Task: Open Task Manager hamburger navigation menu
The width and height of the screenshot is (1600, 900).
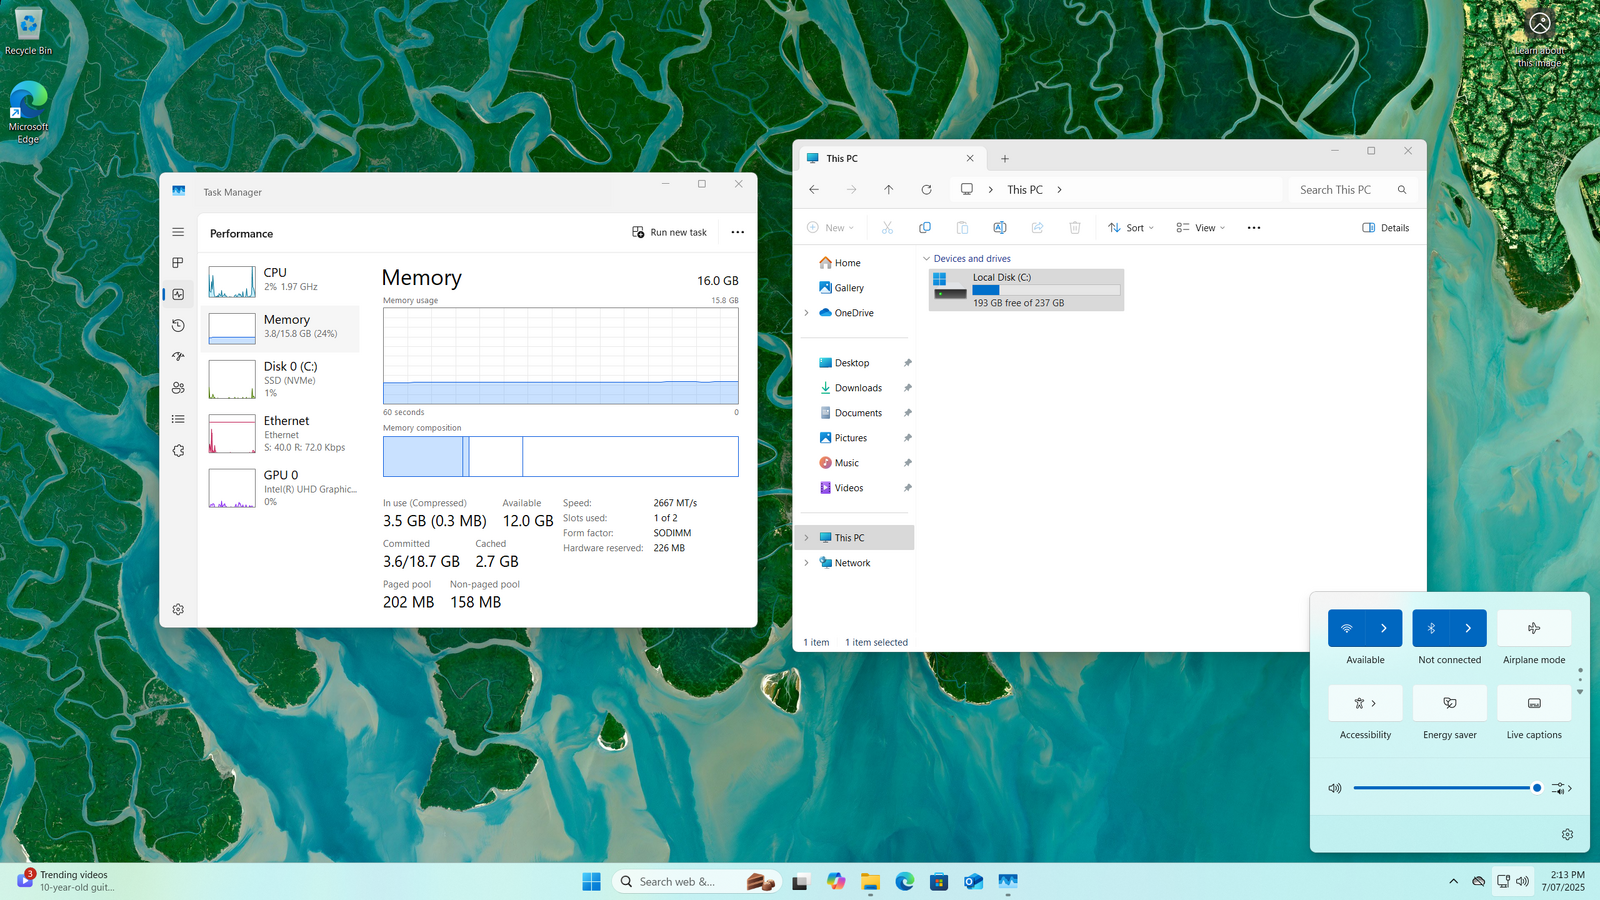Action: point(178,232)
